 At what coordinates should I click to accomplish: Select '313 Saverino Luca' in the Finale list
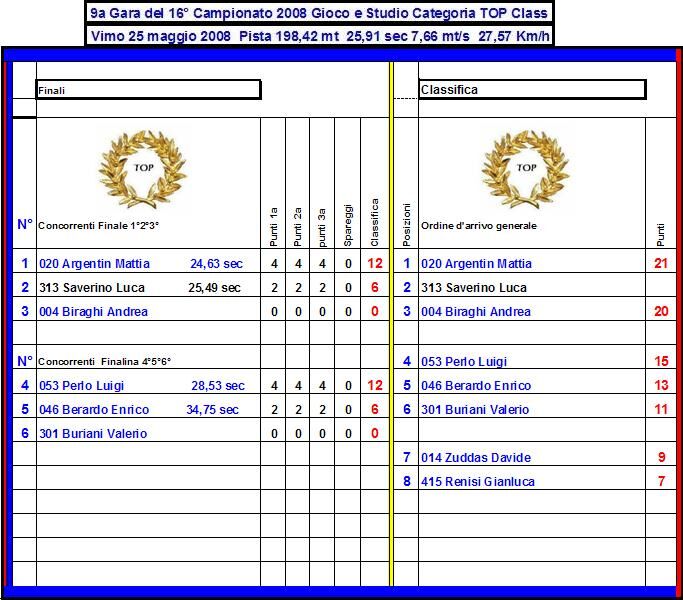pyautogui.click(x=92, y=288)
